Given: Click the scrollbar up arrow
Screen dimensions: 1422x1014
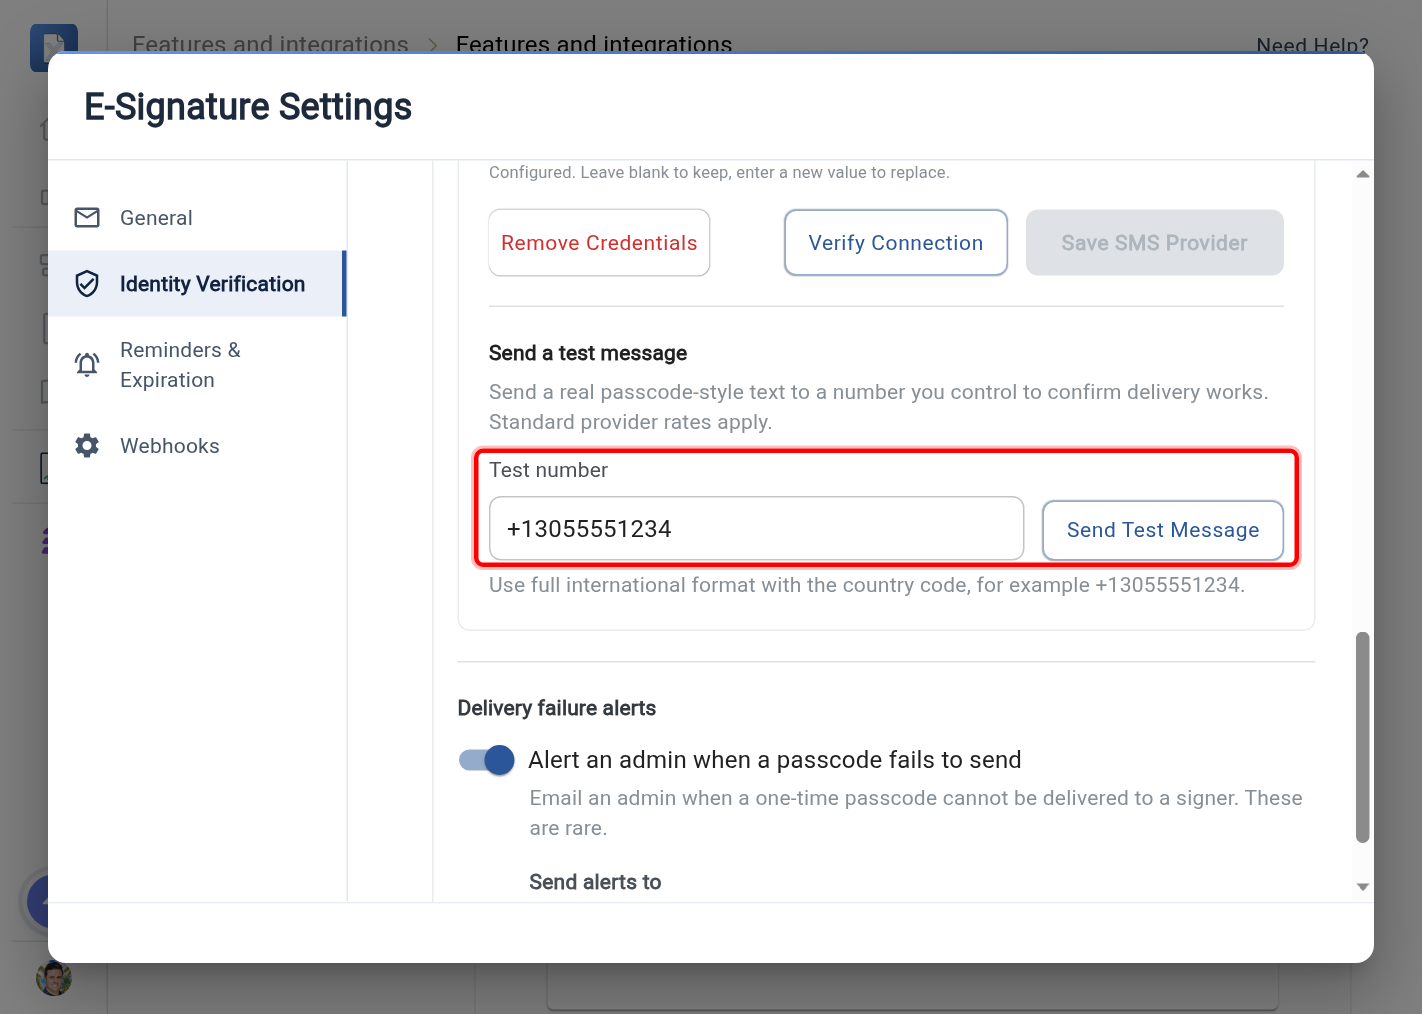Looking at the screenshot, I should [1362, 174].
